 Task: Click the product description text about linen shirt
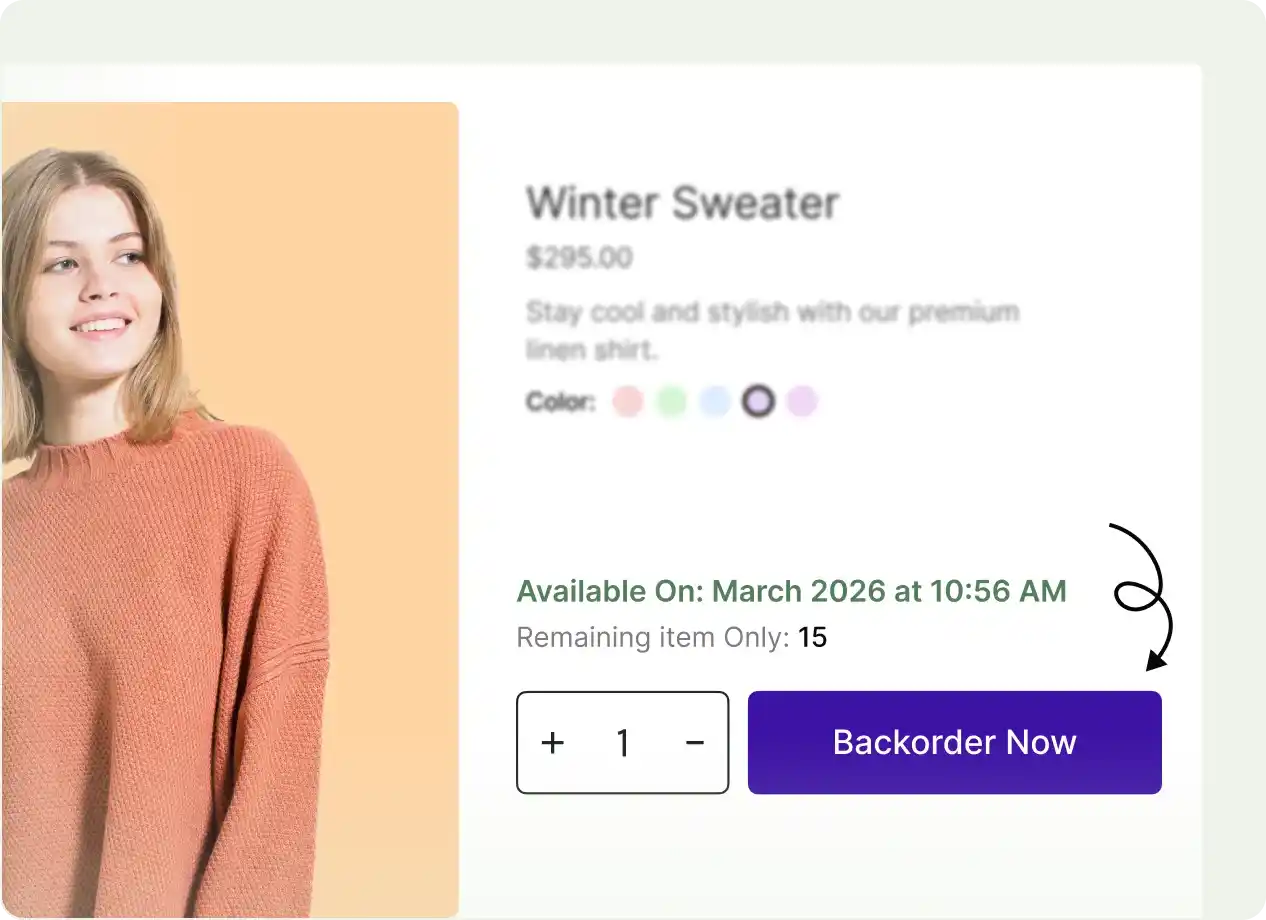[772, 330]
